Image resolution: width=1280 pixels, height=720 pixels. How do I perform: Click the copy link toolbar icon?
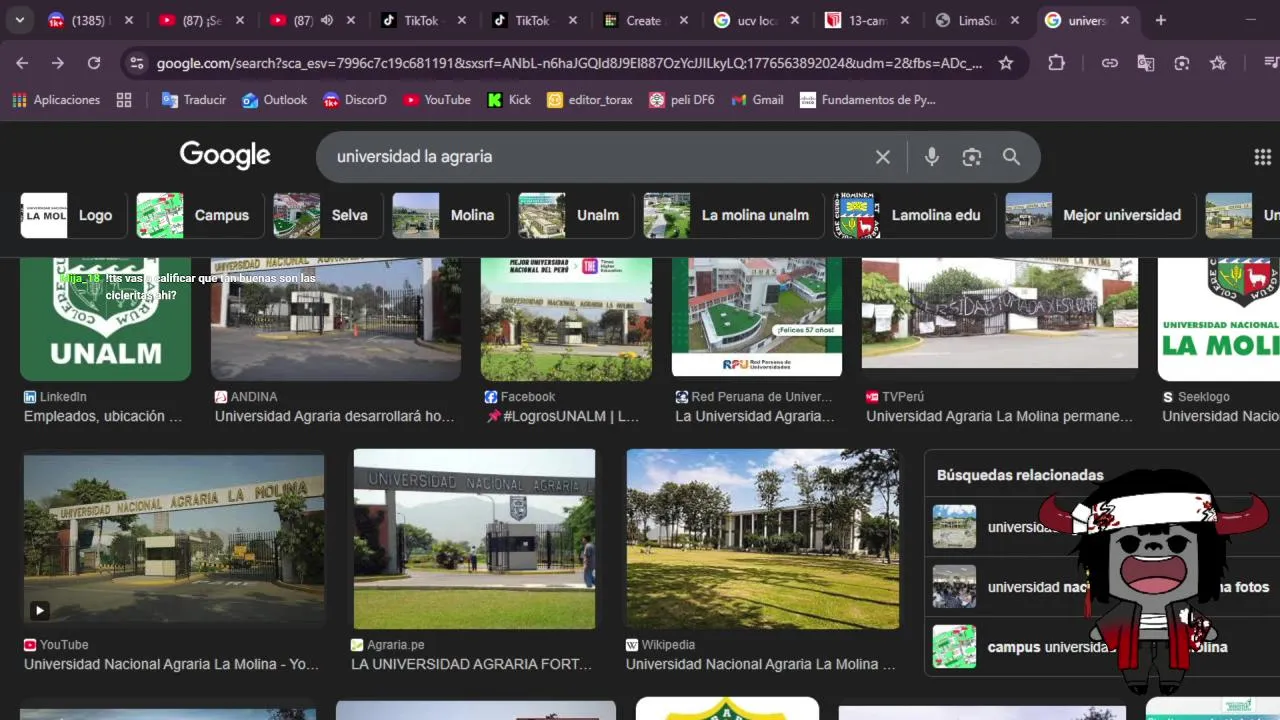(x=1110, y=63)
